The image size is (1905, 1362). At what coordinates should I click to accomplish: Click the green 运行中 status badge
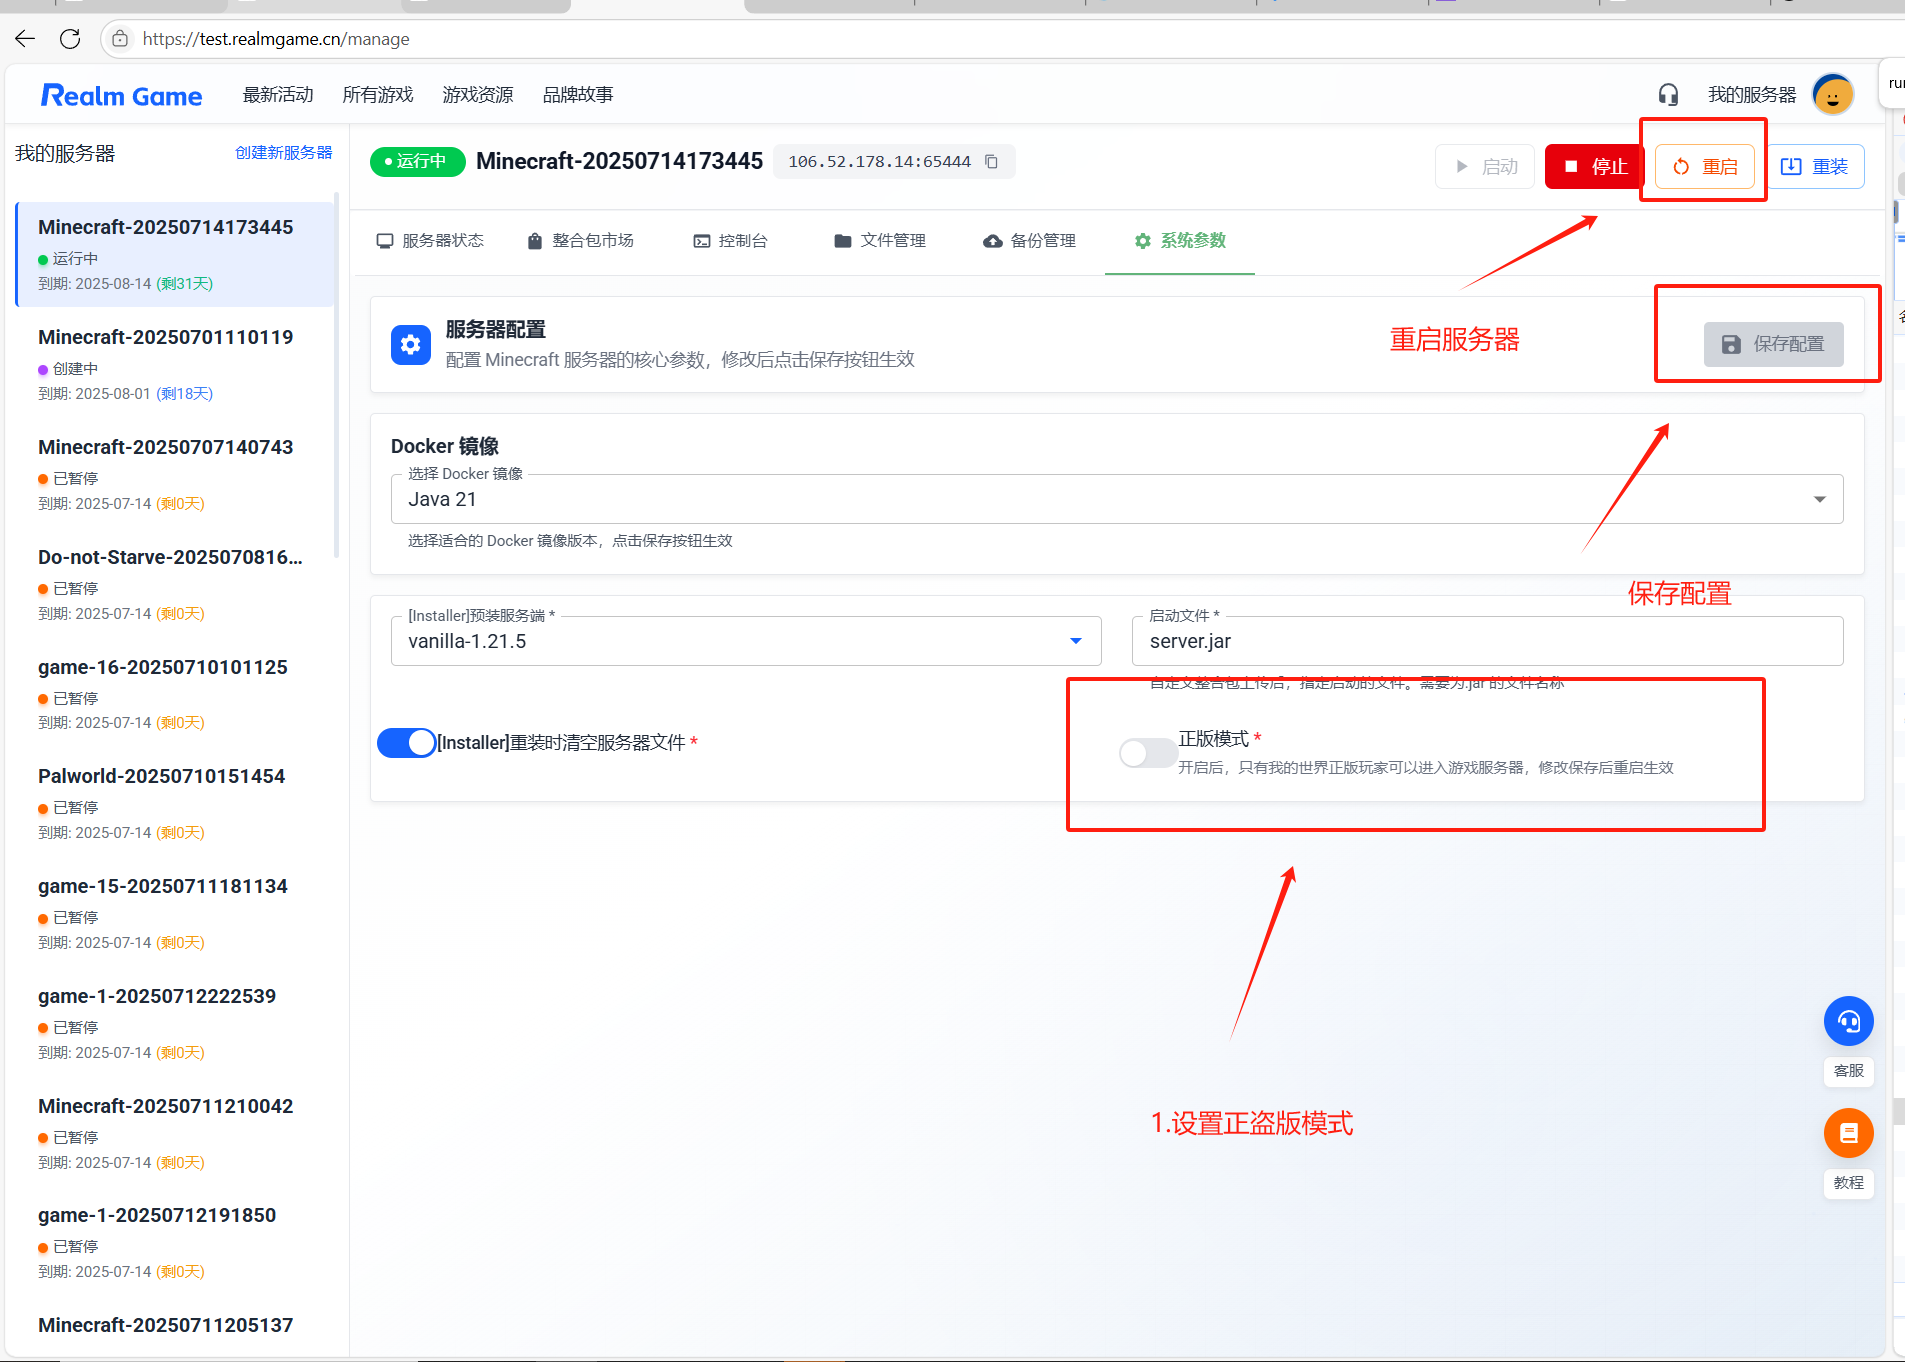pyautogui.click(x=417, y=162)
